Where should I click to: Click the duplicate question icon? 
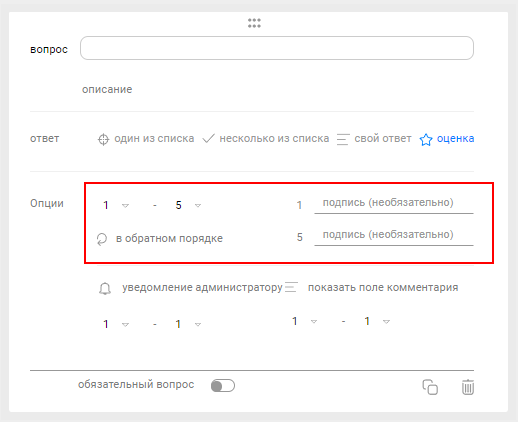[430, 387]
